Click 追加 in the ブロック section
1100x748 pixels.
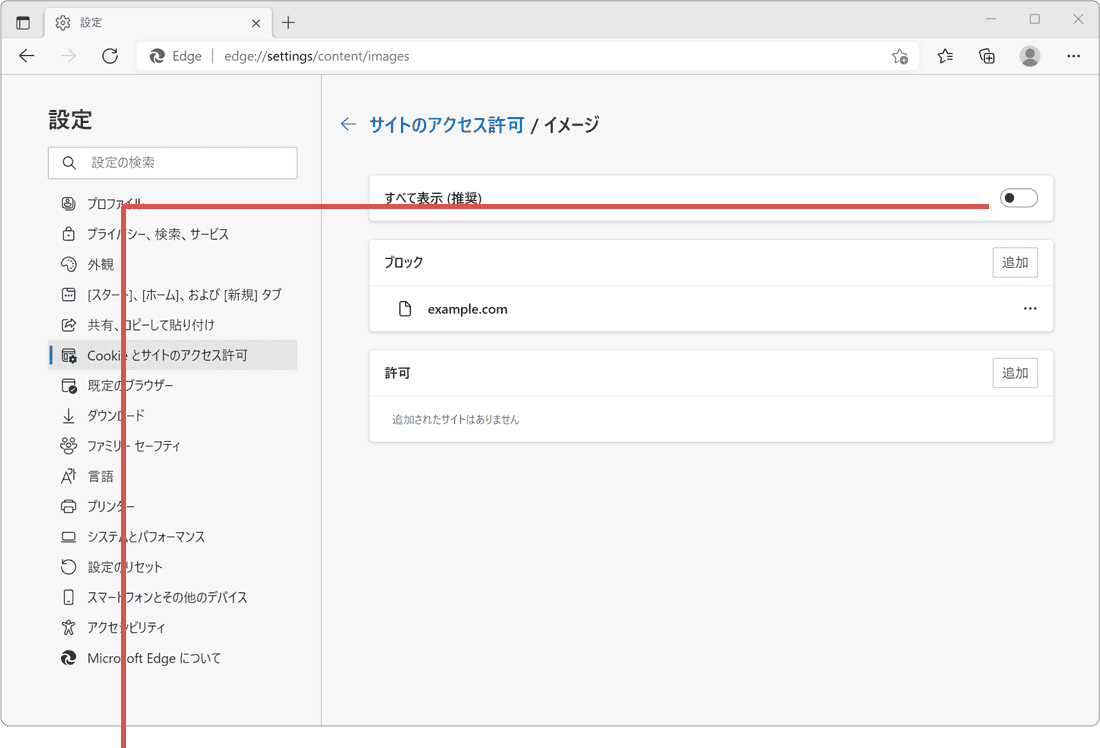click(x=1015, y=262)
